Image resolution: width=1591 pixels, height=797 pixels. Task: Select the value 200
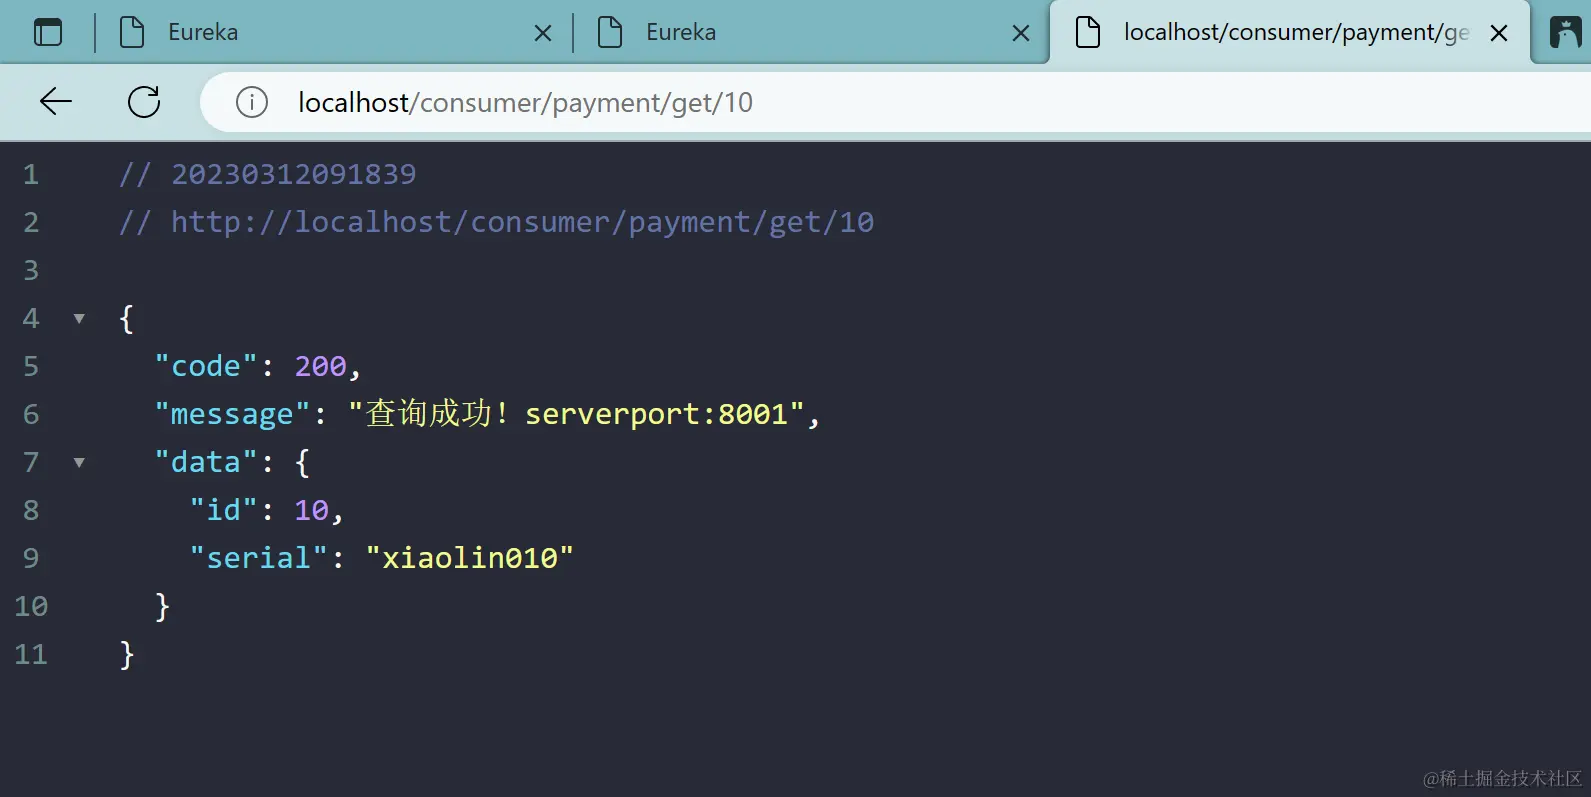[x=320, y=366]
